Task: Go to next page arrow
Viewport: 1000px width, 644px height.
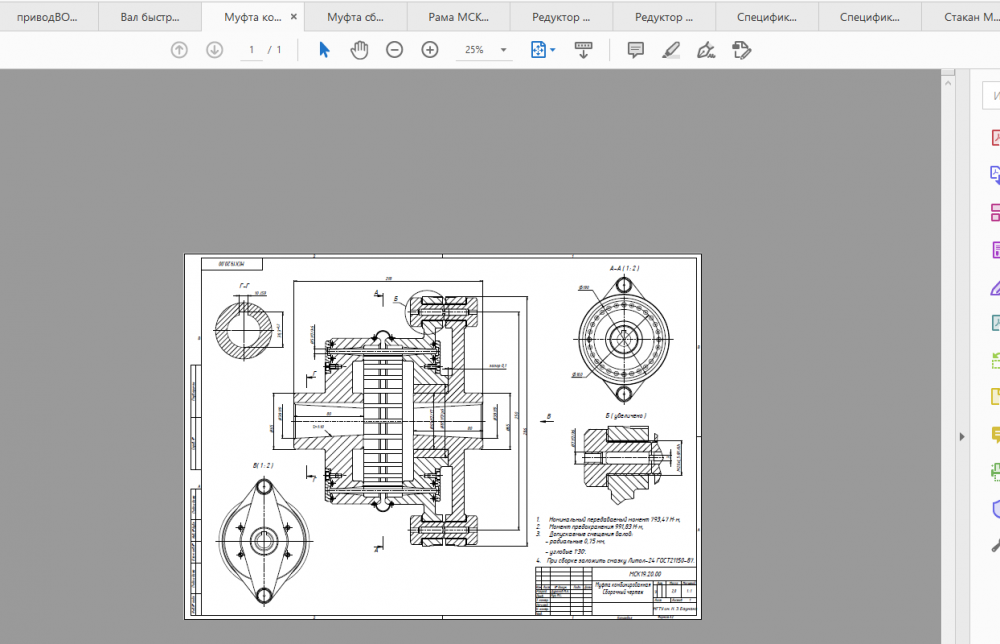Action: [214, 50]
